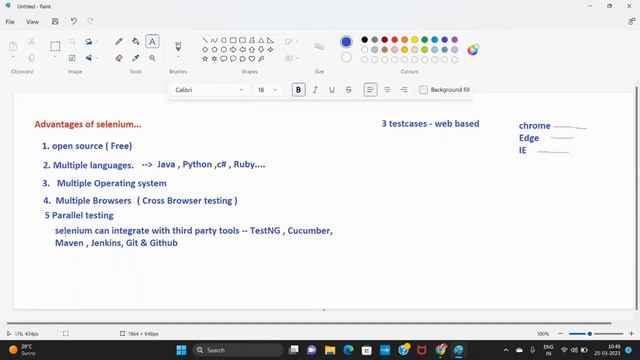Toggle Bold text formatting
The image size is (640, 360).
tap(298, 90)
